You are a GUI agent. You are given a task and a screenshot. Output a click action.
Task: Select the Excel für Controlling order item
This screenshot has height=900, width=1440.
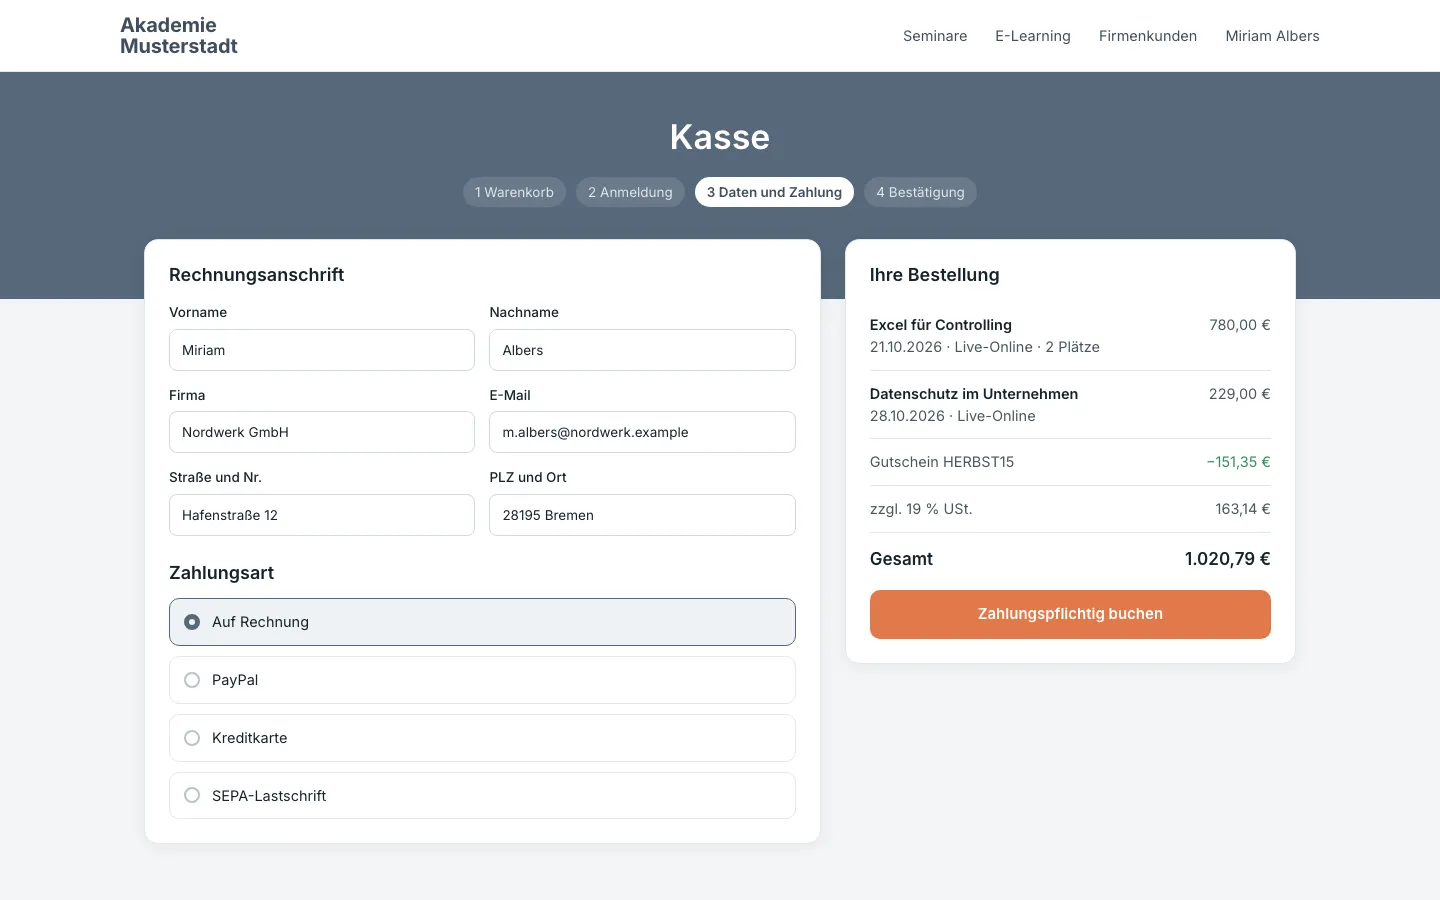pyautogui.click(x=941, y=325)
